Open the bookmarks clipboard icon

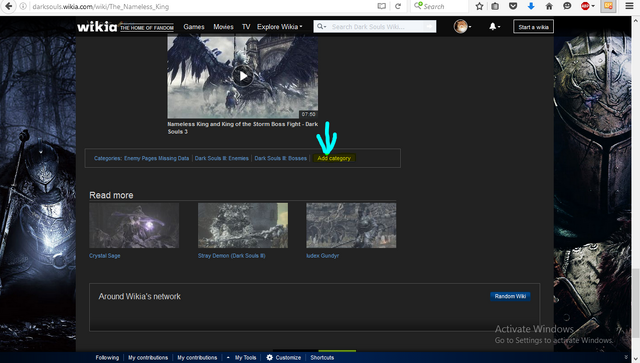[x=495, y=6]
